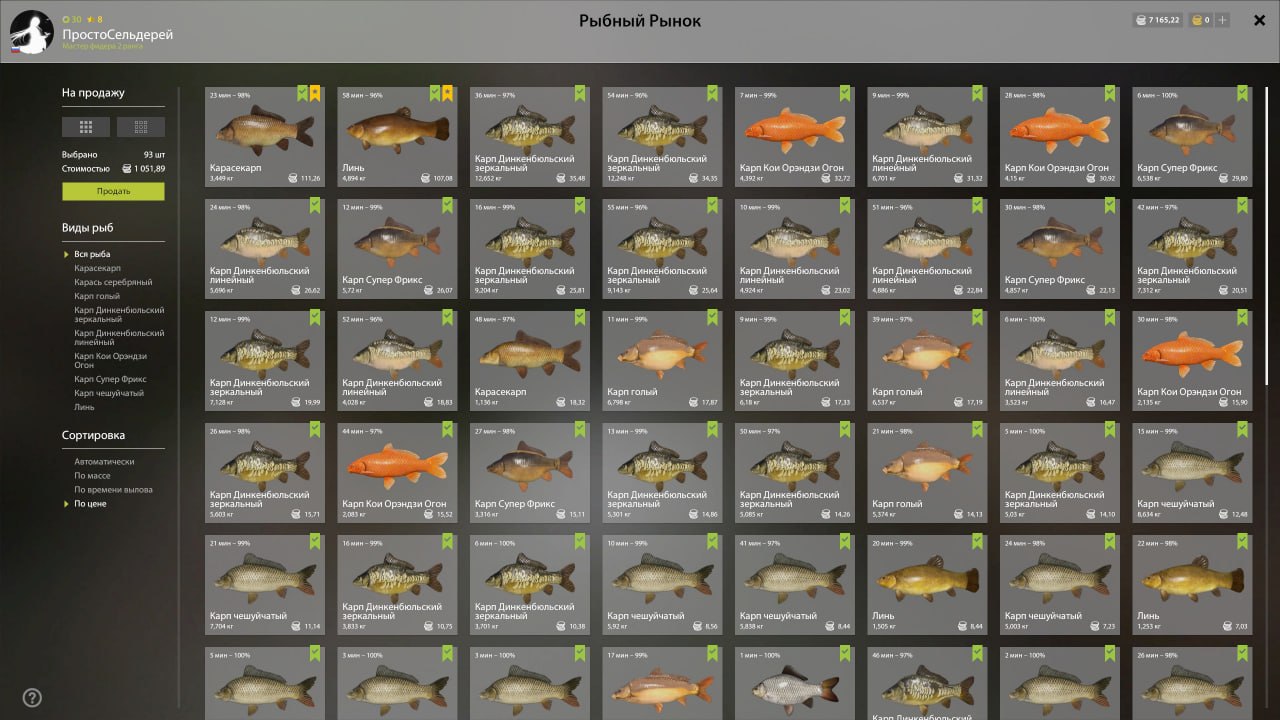The width and height of the screenshot is (1280, 720).
Task: Select Автоматически sorting option
Action: pos(104,462)
